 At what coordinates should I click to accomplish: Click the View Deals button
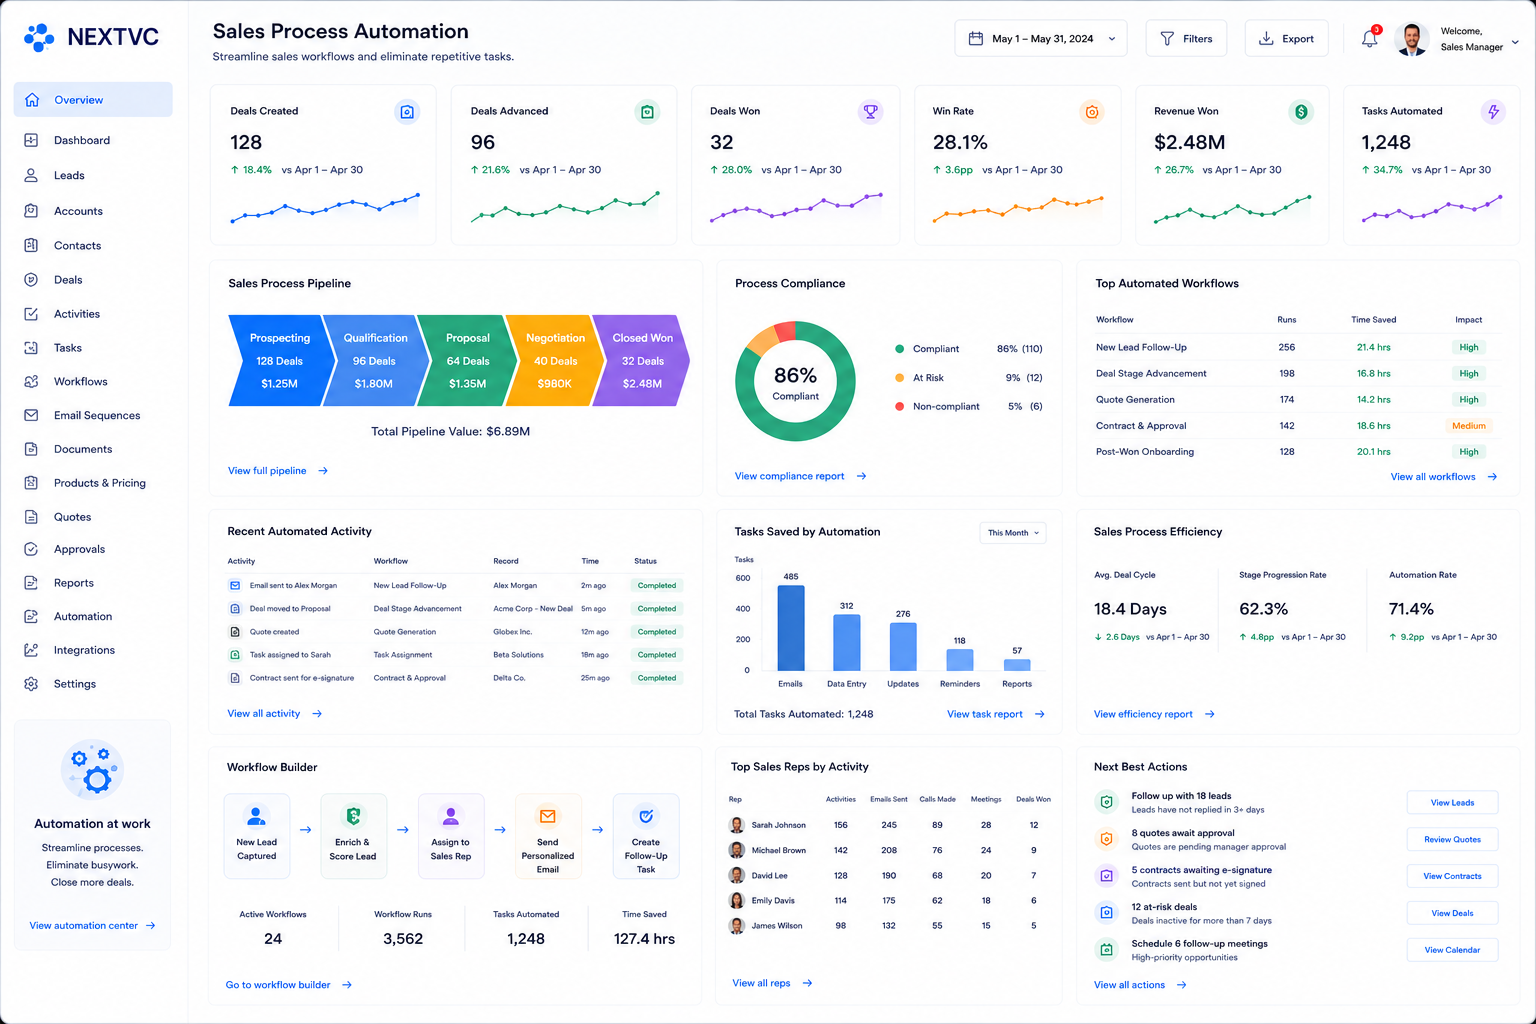(1452, 913)
